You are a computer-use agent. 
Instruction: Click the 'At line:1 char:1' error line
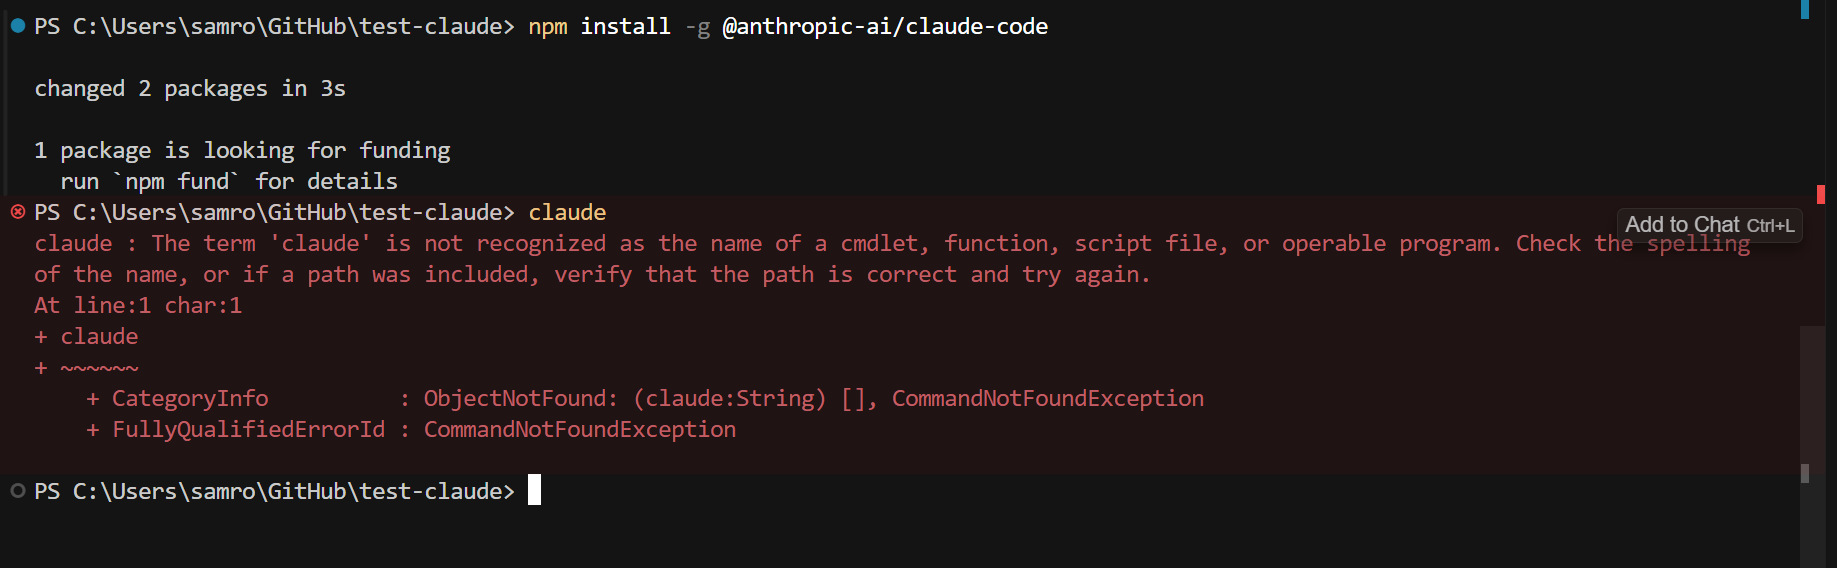tap(138, 306)
